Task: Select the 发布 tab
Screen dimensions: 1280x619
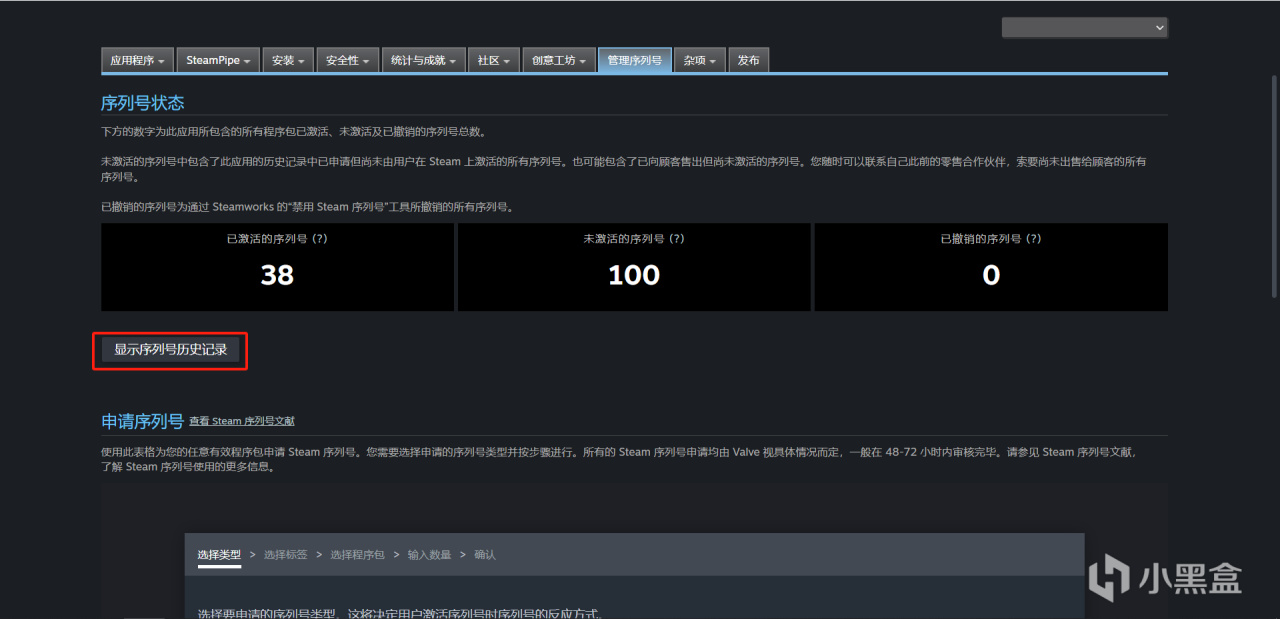Action: (748, 60)
